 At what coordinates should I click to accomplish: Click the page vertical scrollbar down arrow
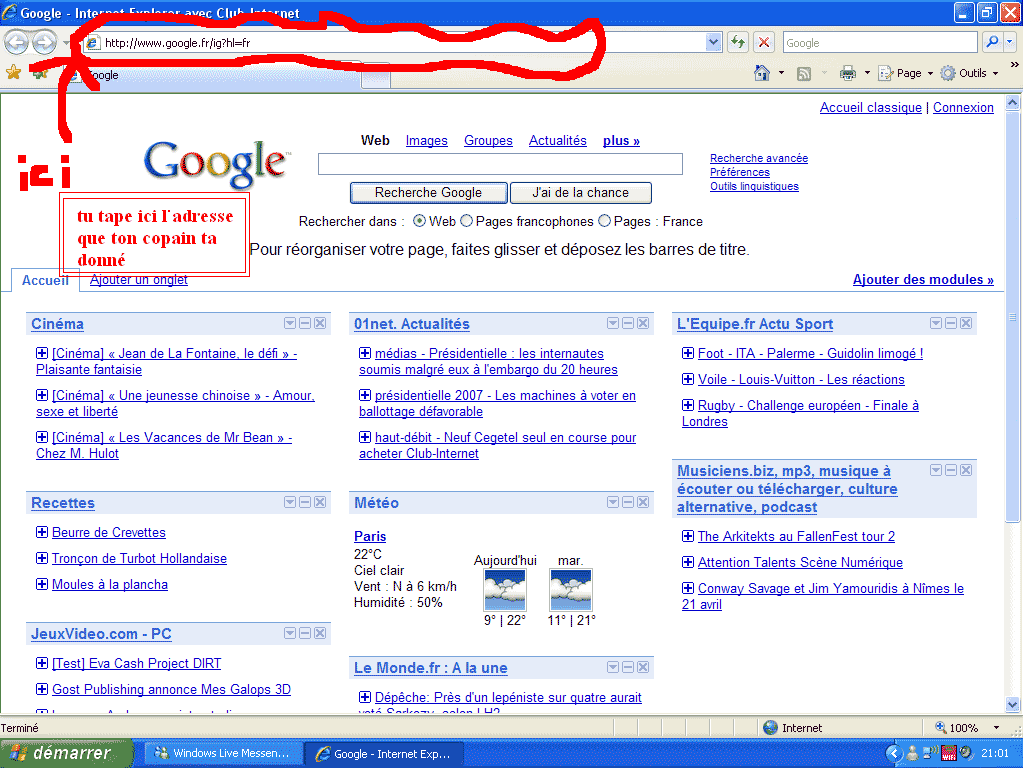[x=1012, y=704]
